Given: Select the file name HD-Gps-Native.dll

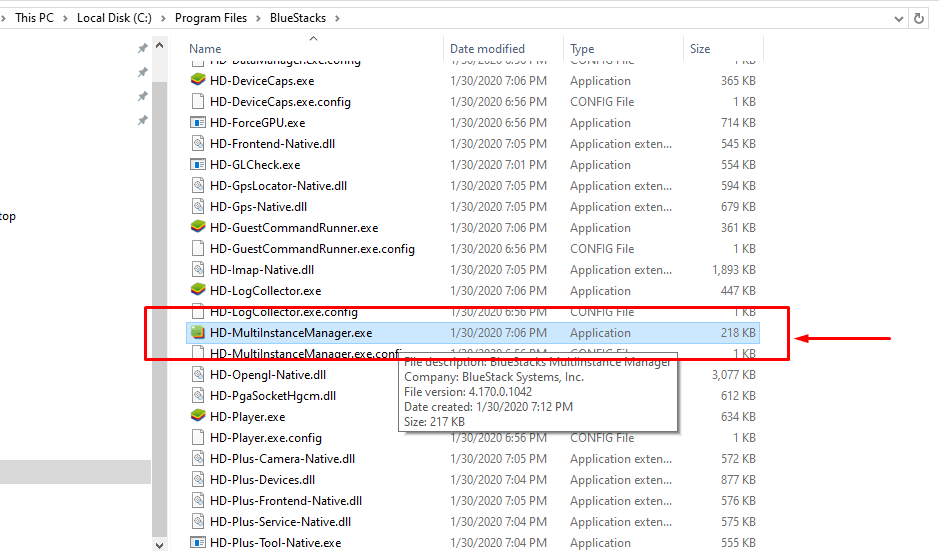Looking at the screenshot, I should 258,207.
